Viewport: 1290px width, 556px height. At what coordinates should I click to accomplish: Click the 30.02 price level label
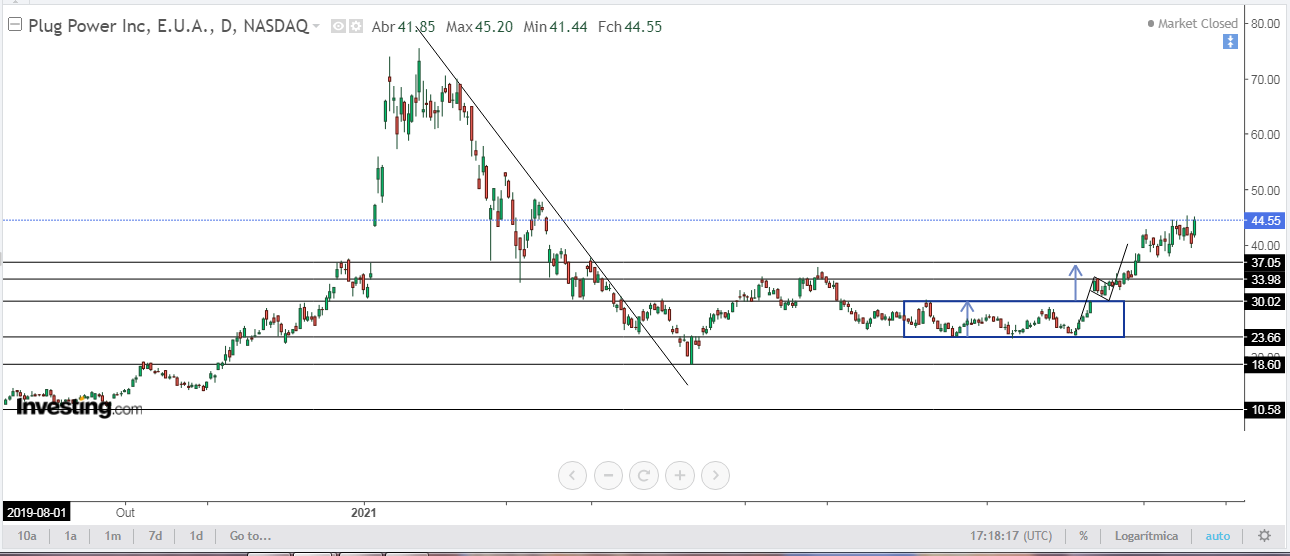pos(1266,301)
